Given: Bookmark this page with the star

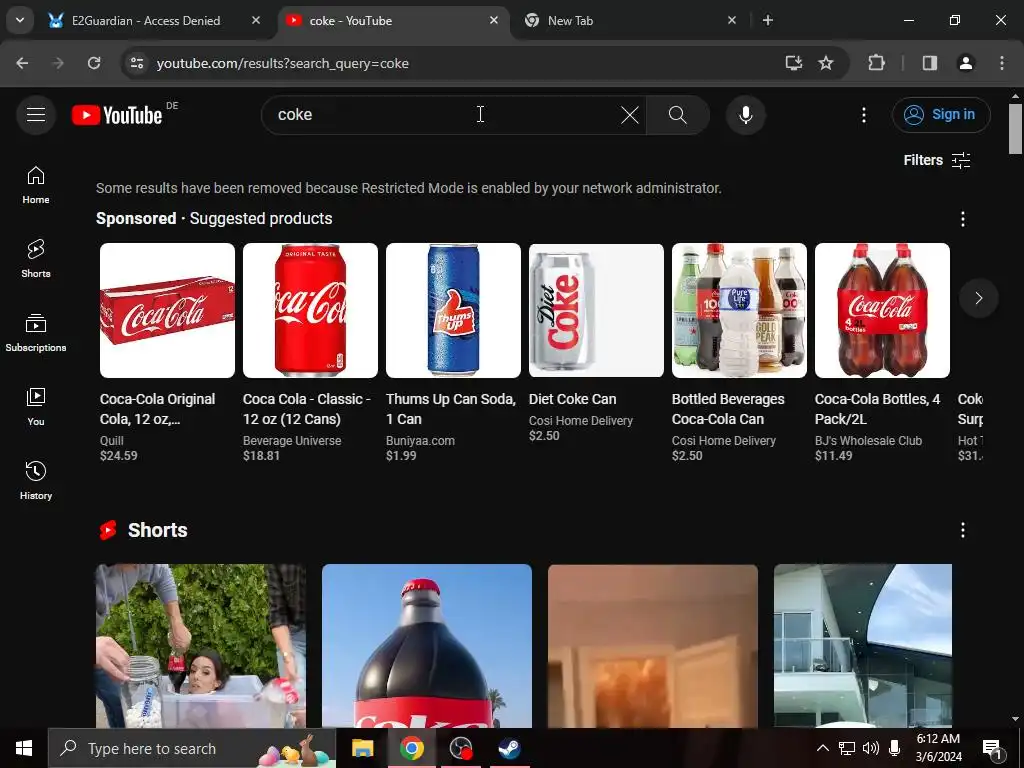Looking at the screenshot, I should coord(825,63).
